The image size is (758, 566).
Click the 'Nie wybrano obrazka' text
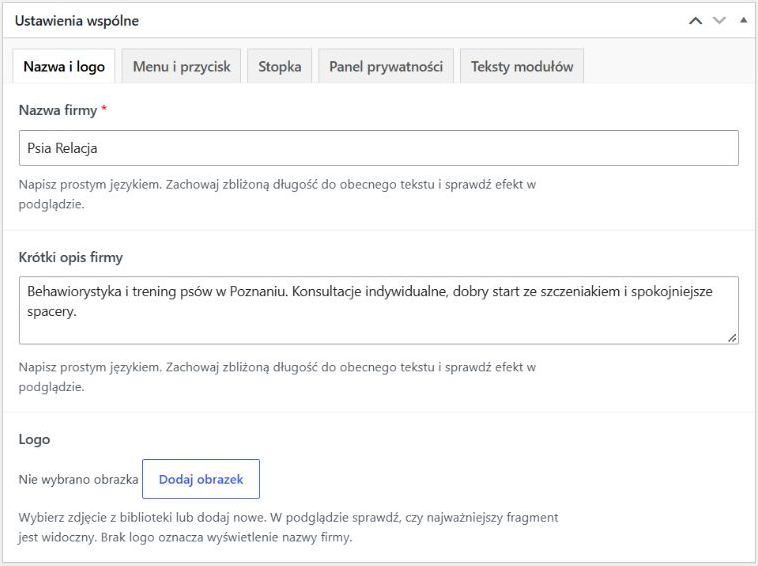pyautogui.click(x=78, y=479)
